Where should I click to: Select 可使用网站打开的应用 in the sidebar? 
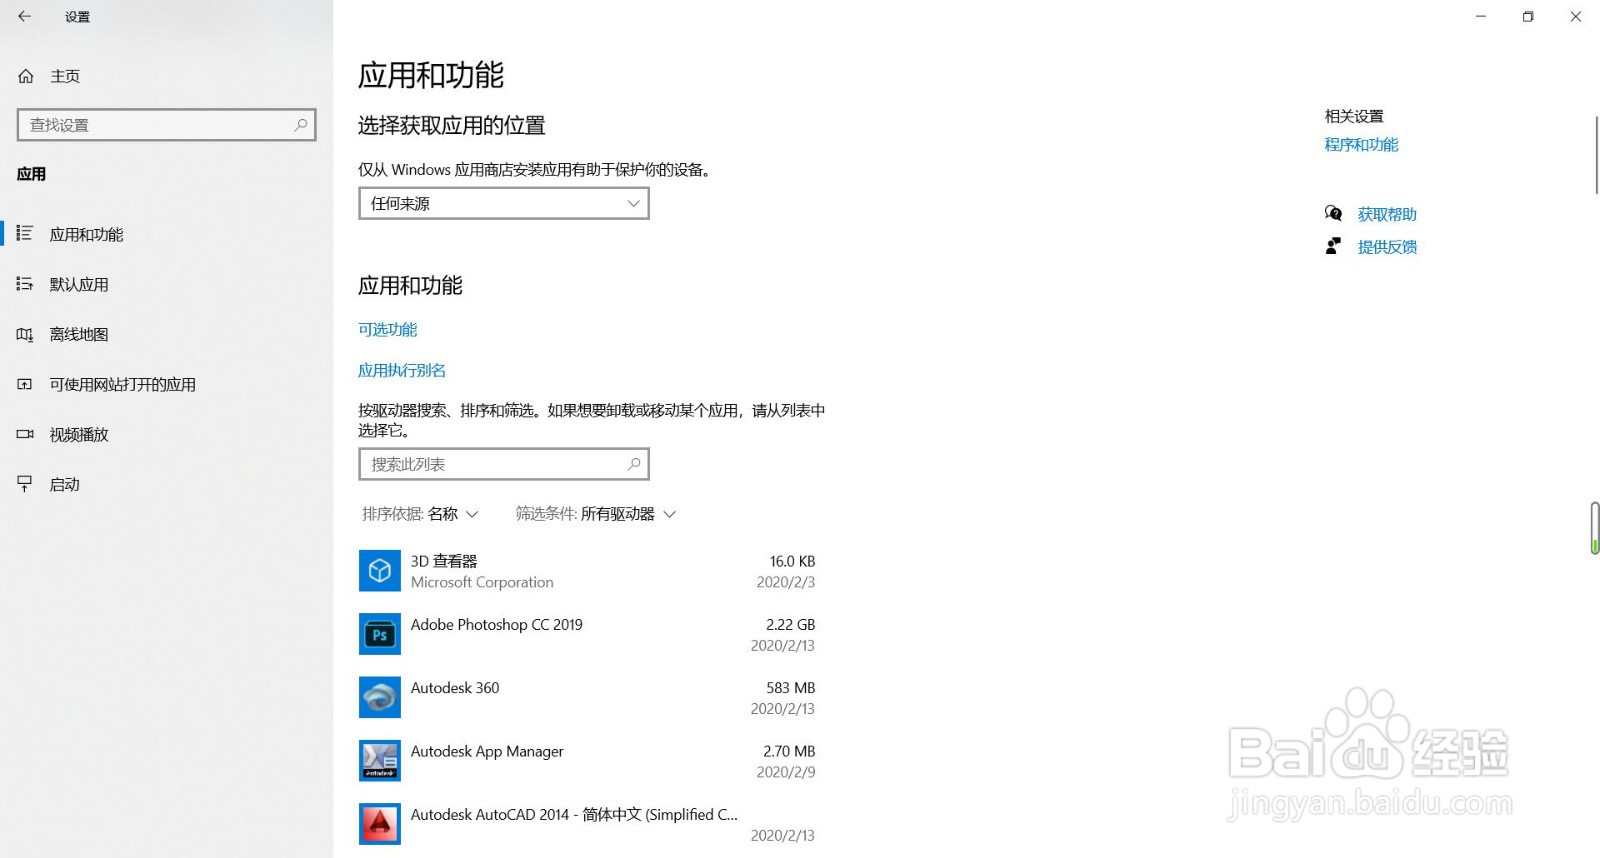166,384
